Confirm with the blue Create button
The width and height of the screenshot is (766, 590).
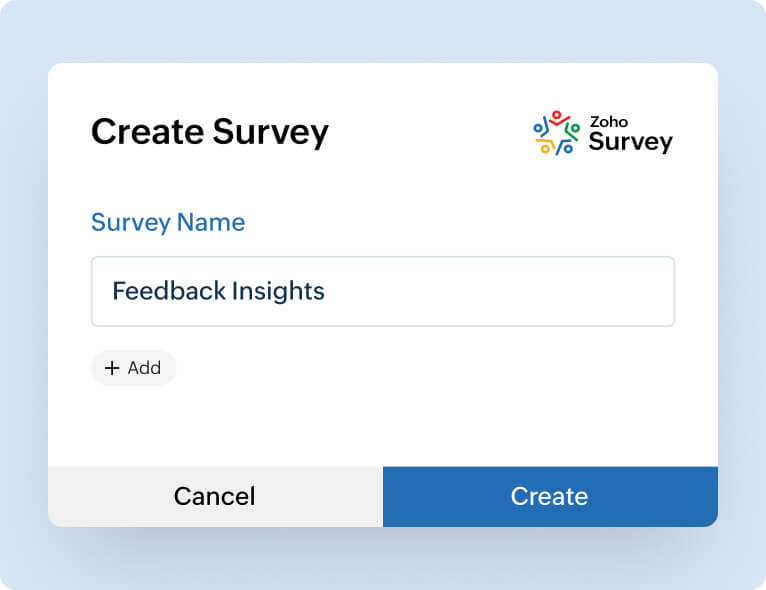click(550, 496)
